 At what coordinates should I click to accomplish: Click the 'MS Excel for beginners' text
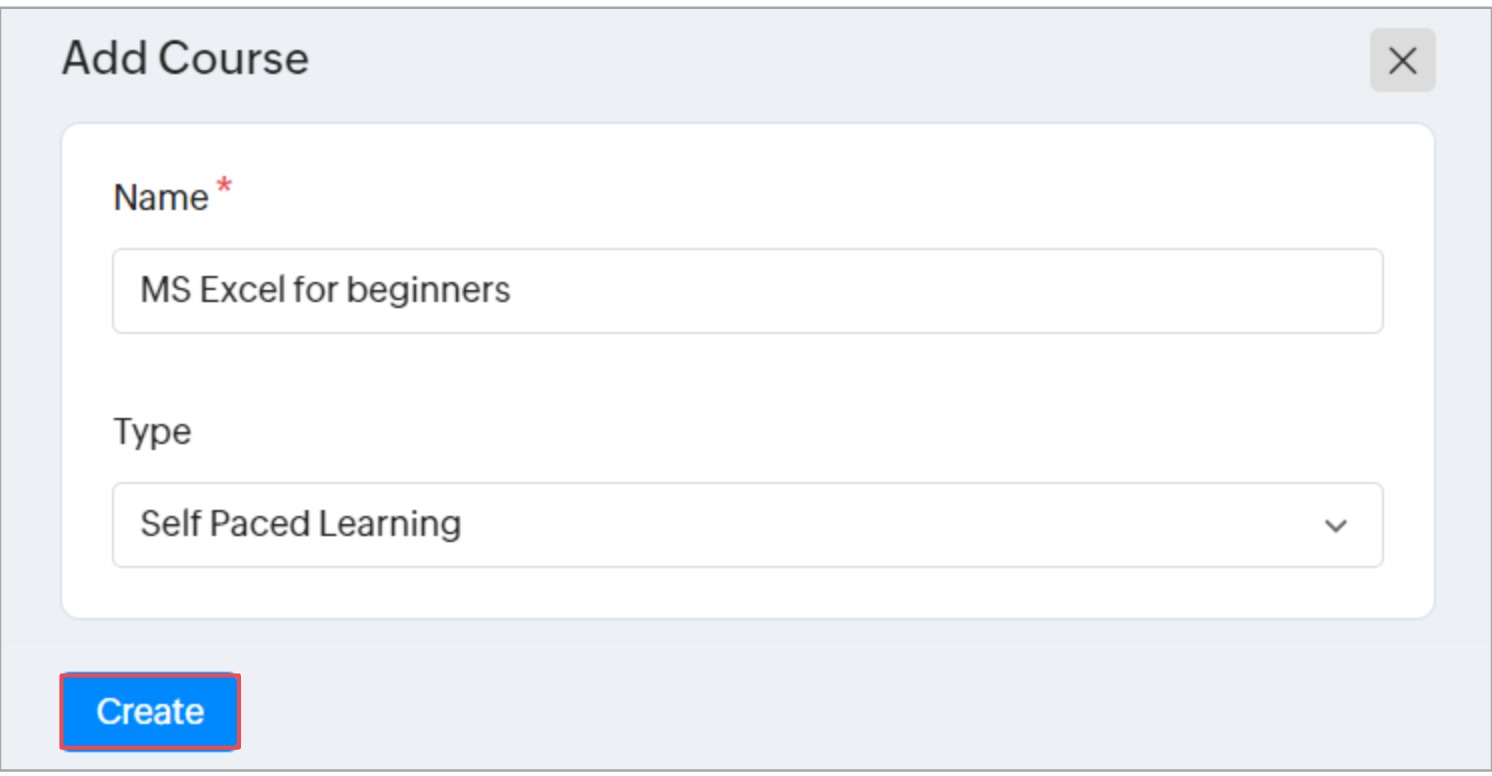[x=325, y=291]
